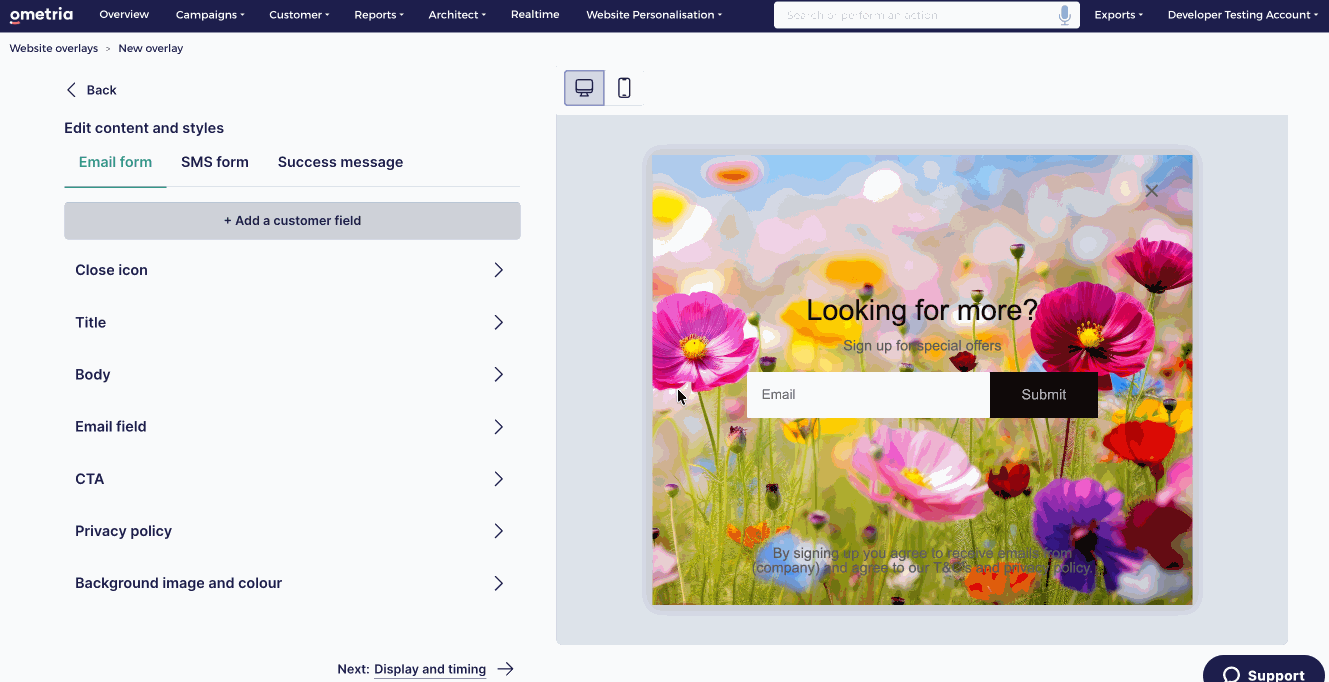Viewport: 1329px width, 682px height.
Task: Click the Back arrow icon
Action: (71, 90)
